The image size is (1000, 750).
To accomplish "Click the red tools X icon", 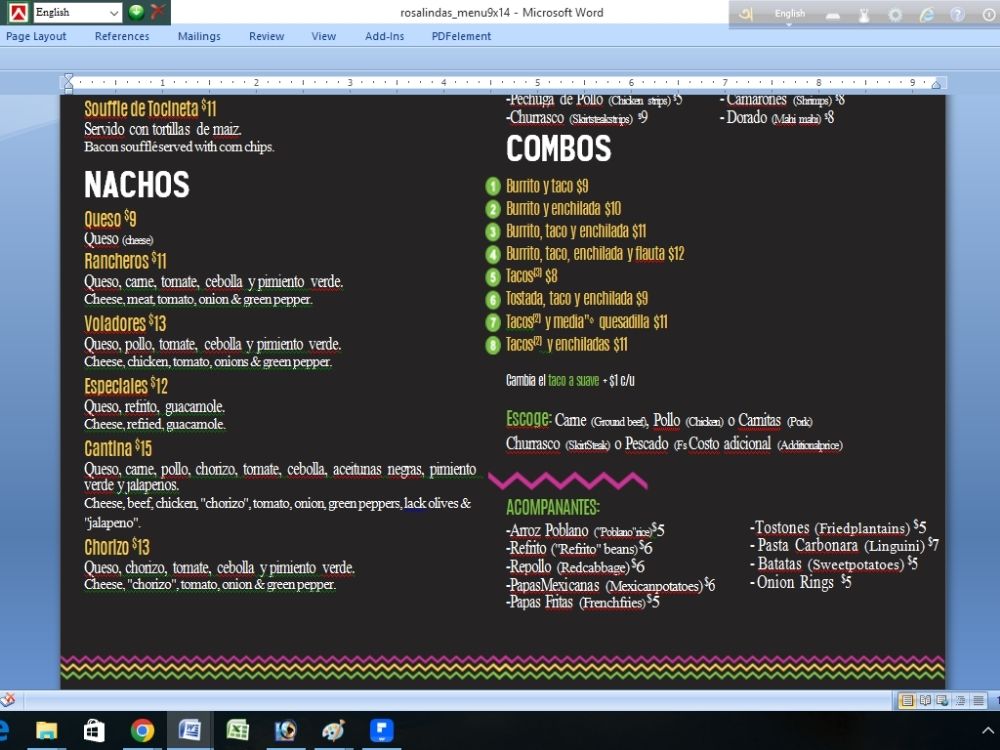I will (158, 11).
